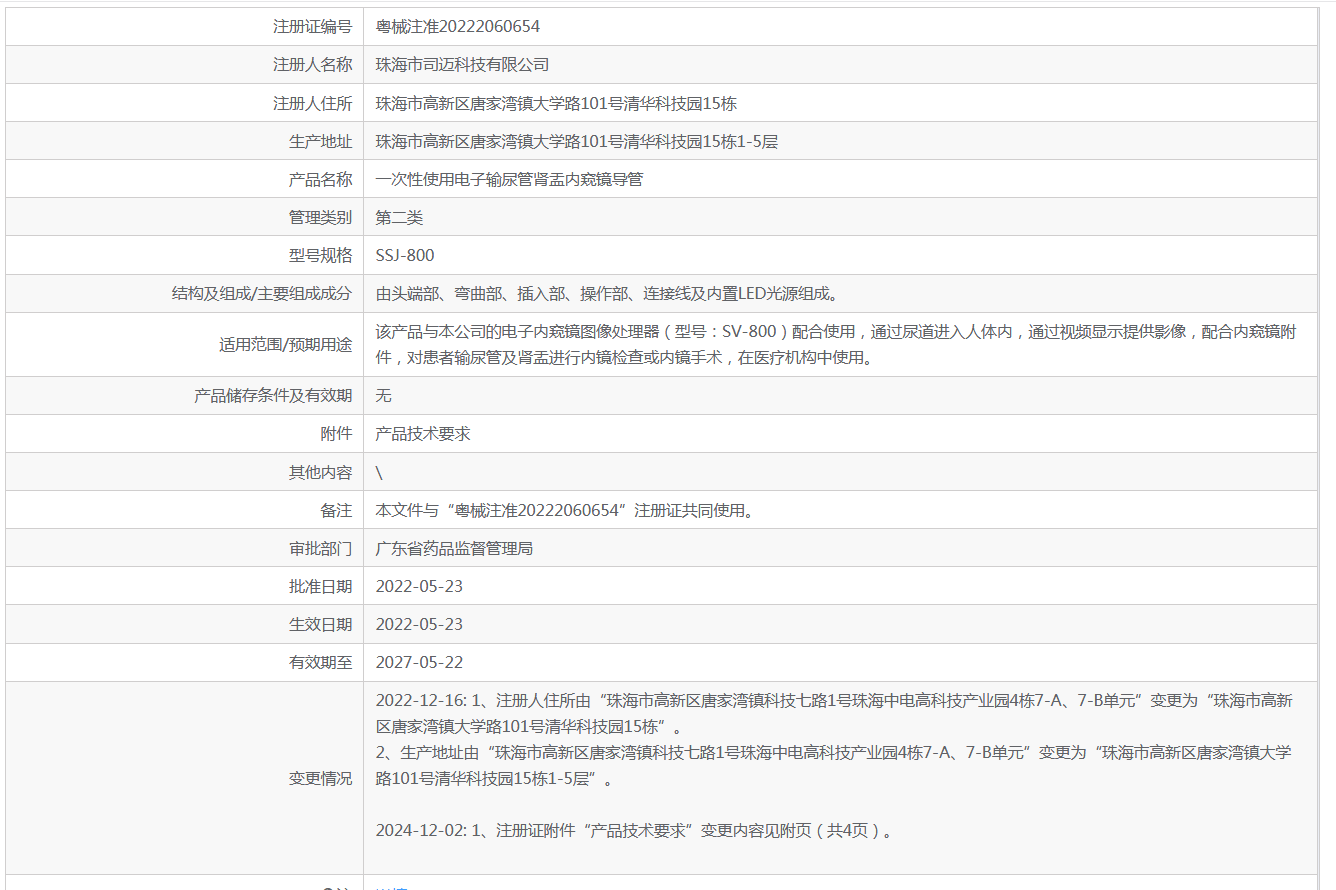The height and width of the screenshot is (890, 1336).
Task: Select the value 广东省药品监督管理局
Action: tap(455, 548)
